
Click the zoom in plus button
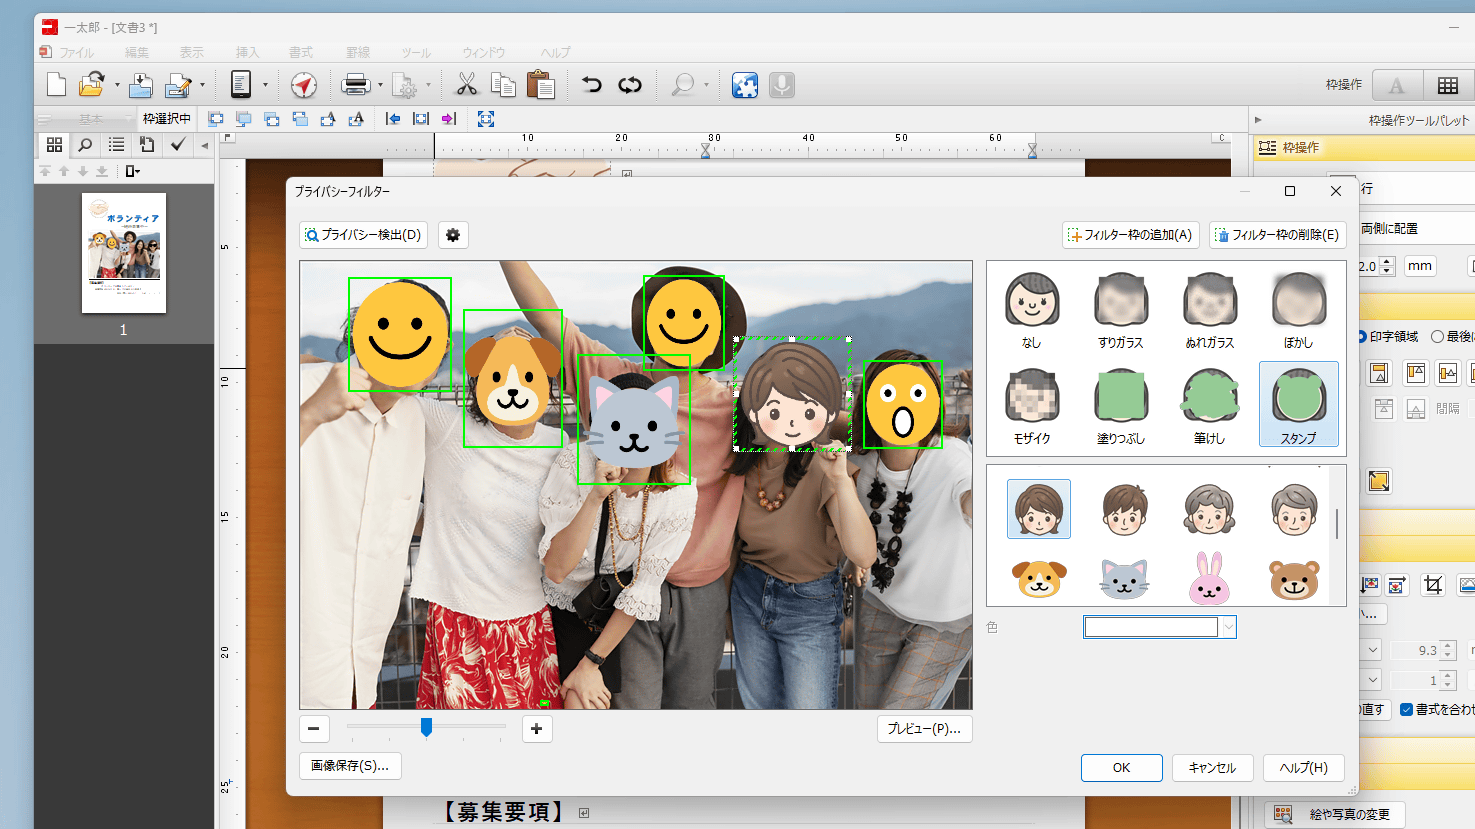536,729
